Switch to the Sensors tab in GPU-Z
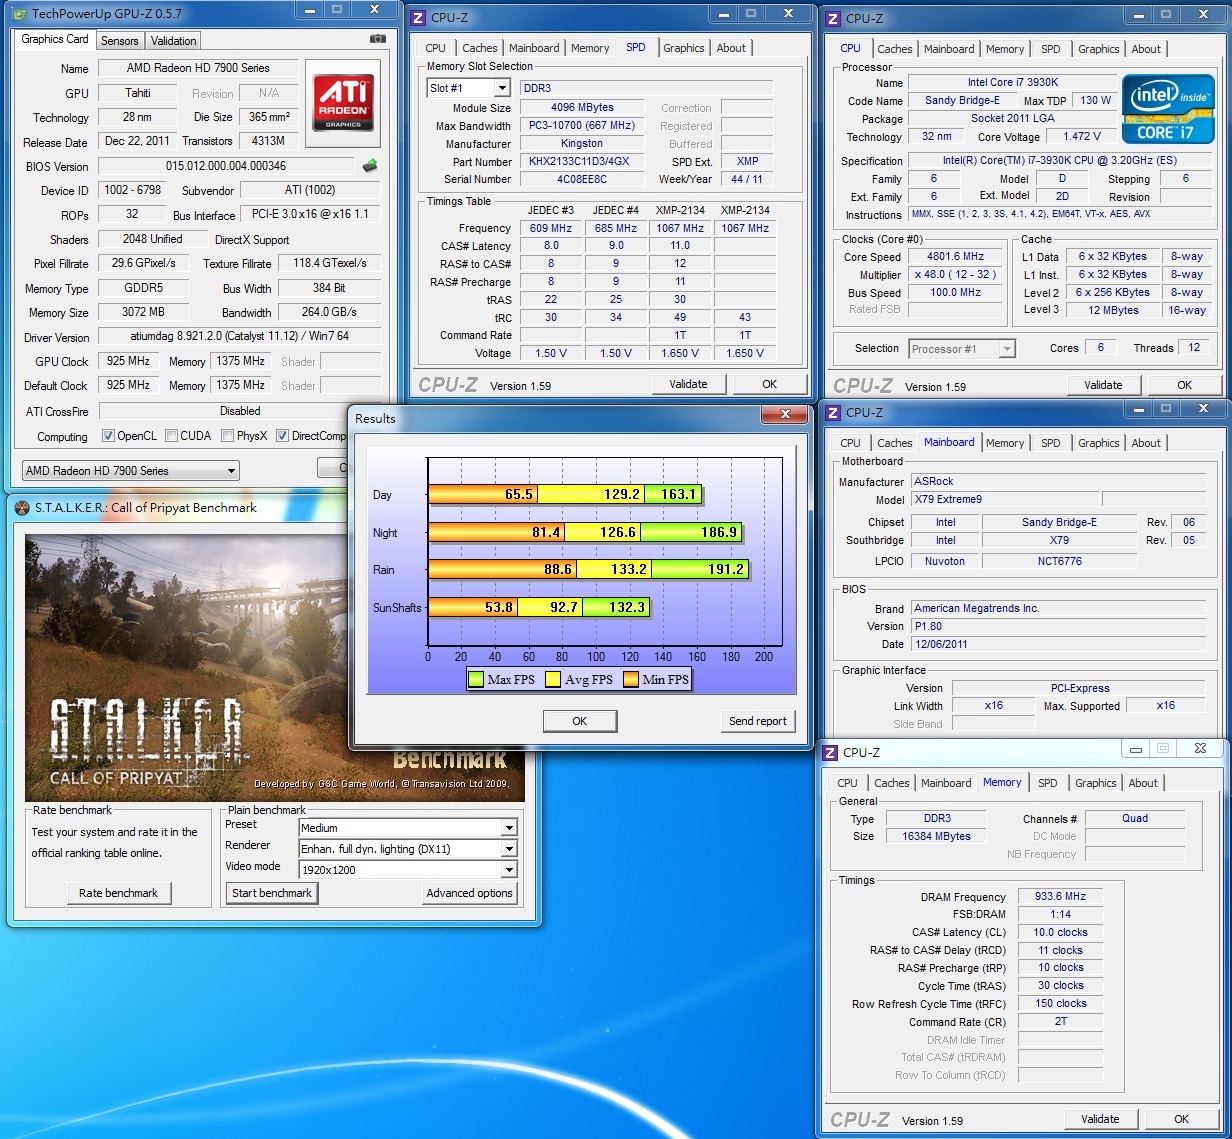Viewport: 1232px width, 1139px height. coord(120,41)
